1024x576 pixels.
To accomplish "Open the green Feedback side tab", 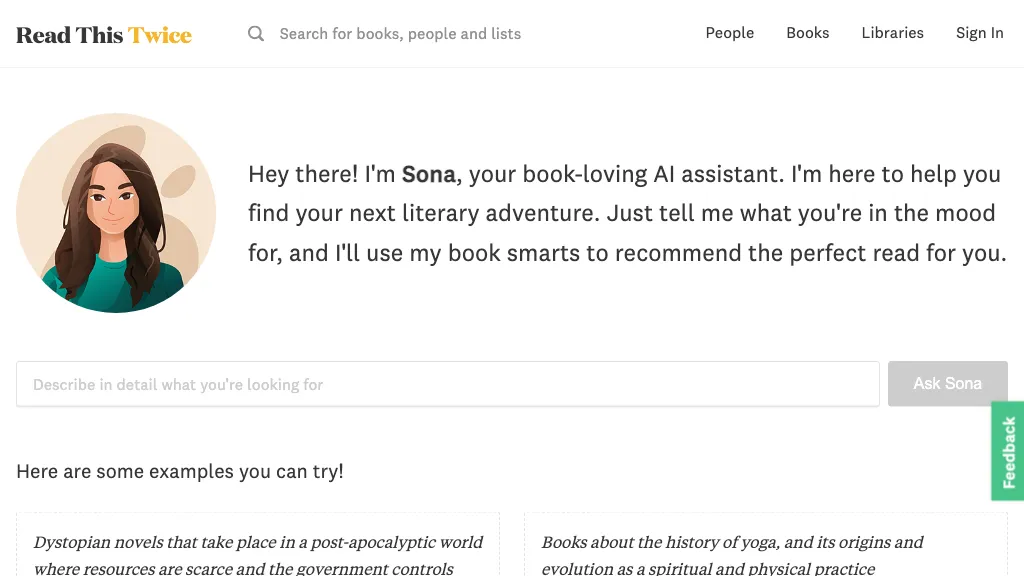I will (x=1008, y=452).
